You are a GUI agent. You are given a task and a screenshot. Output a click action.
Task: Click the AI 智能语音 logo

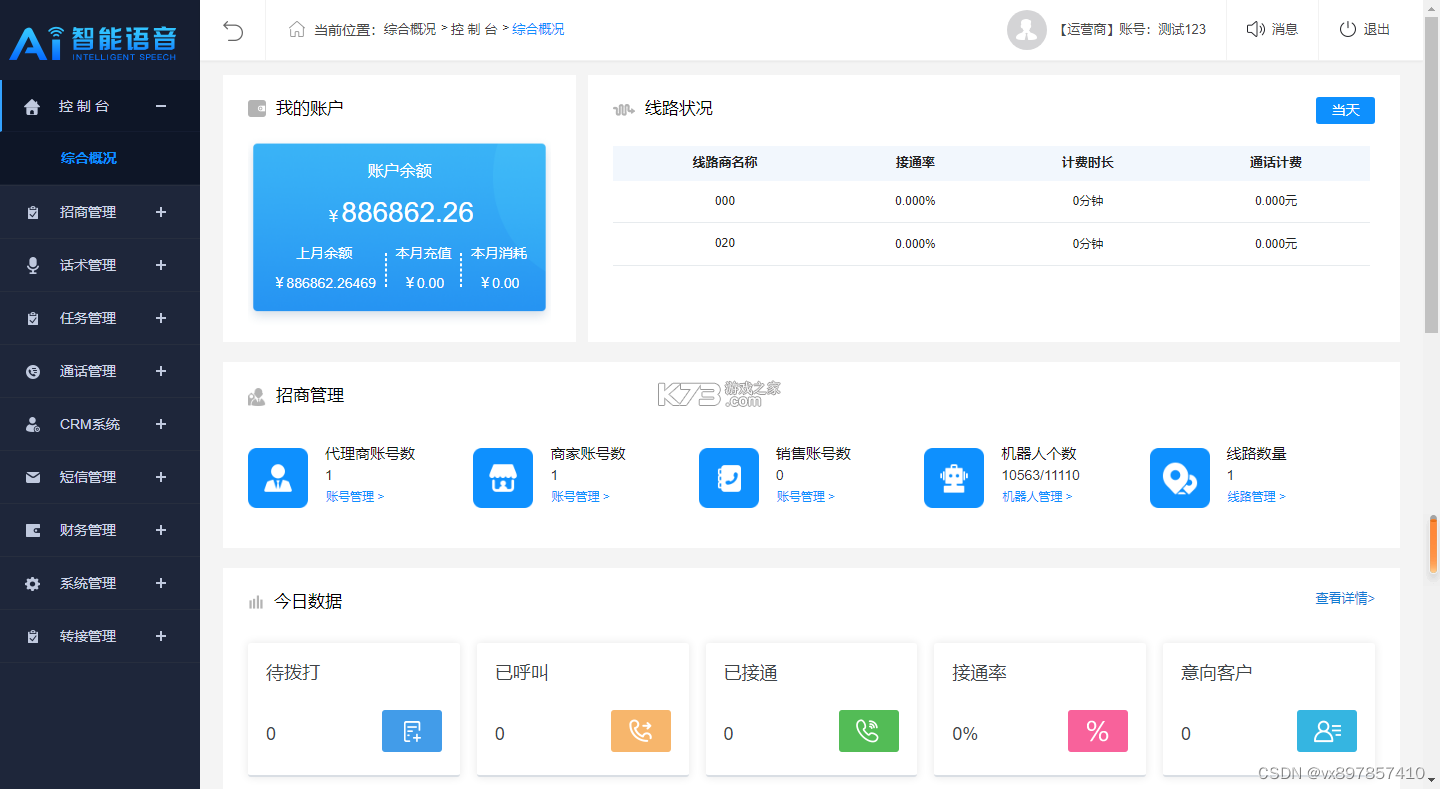(x=93, y=42)
